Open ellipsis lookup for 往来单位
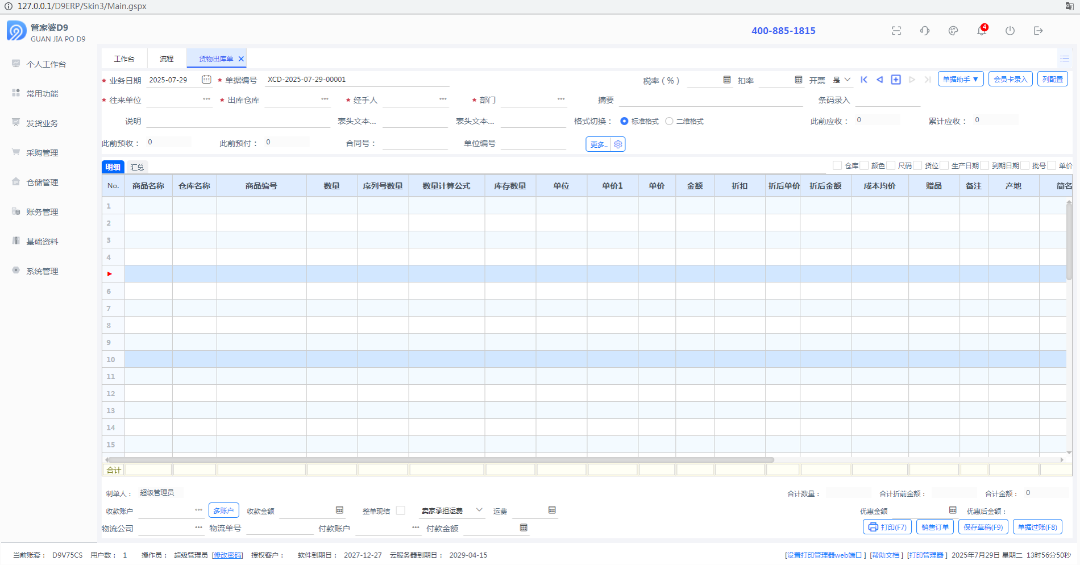1080x565 pixels. (x=206, y=100)
